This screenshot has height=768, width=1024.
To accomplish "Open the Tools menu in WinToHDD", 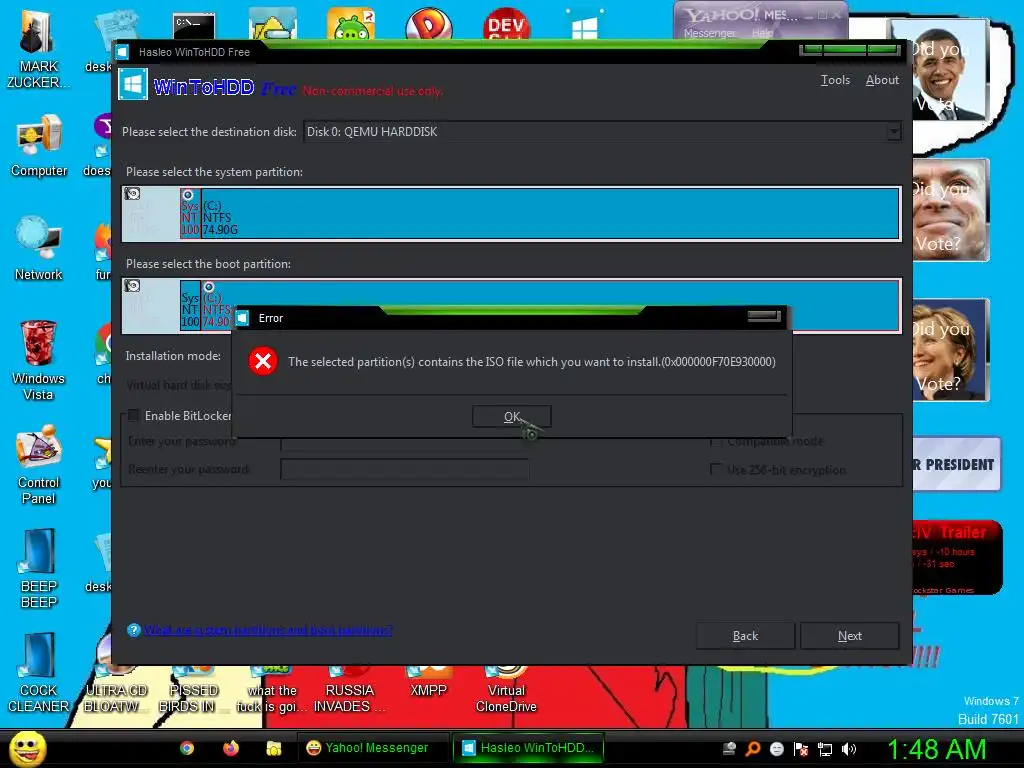I will click(835, 80).
